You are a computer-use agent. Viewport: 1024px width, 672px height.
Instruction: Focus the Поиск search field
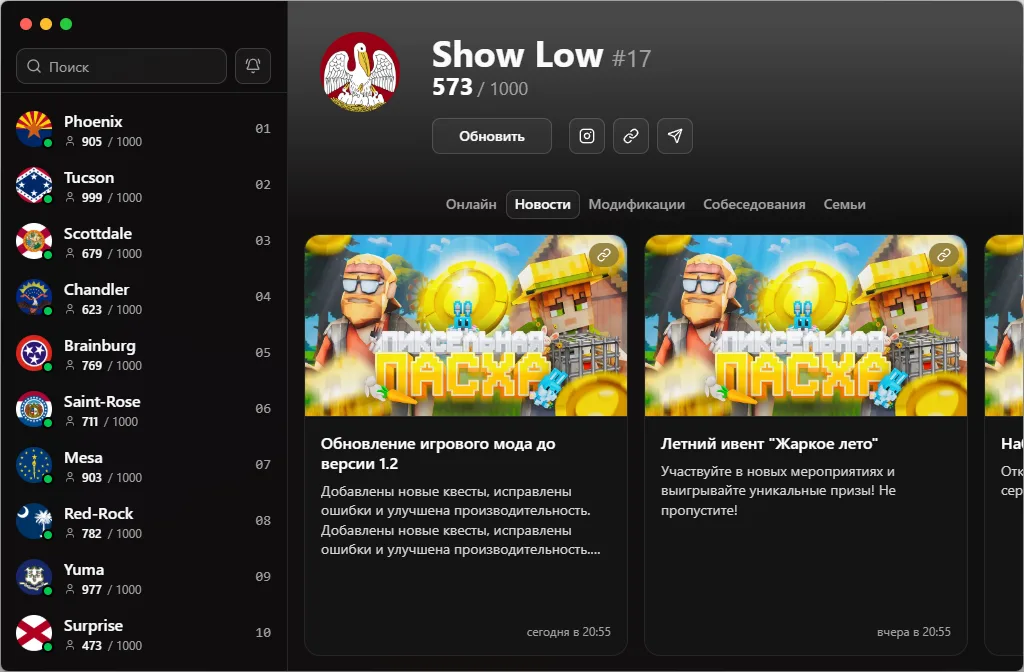pyautogui.click(x=122, y=67)
